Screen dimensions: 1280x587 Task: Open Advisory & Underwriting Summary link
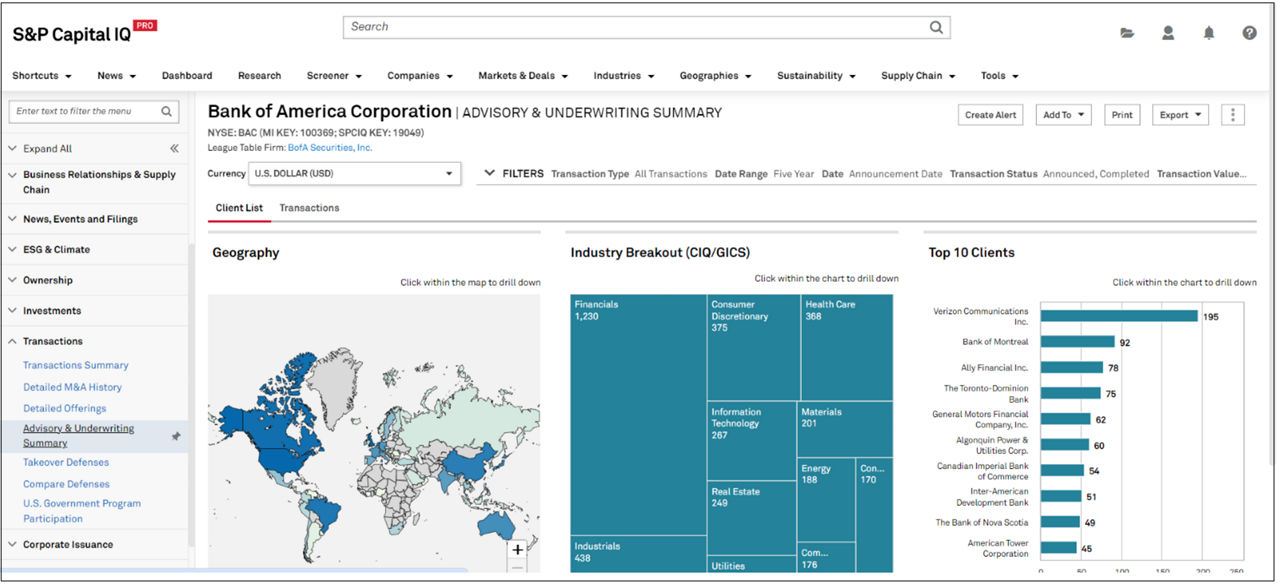78,436
